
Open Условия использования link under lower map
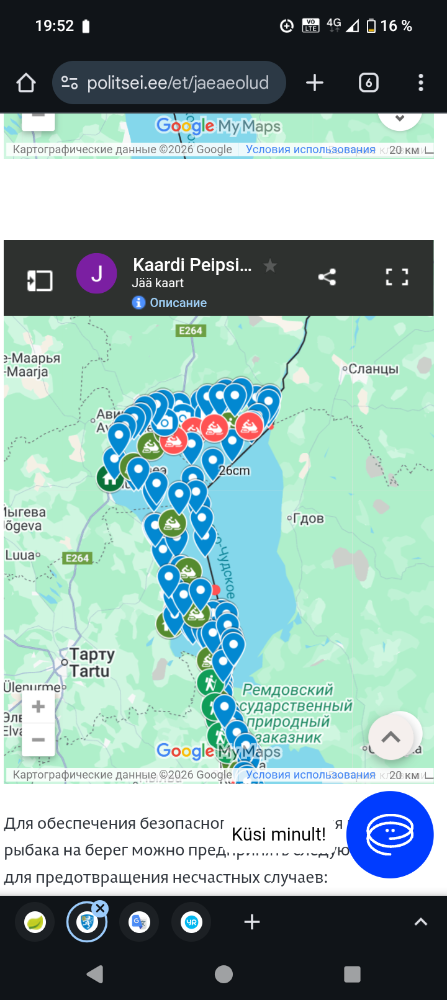click(311, 775)
